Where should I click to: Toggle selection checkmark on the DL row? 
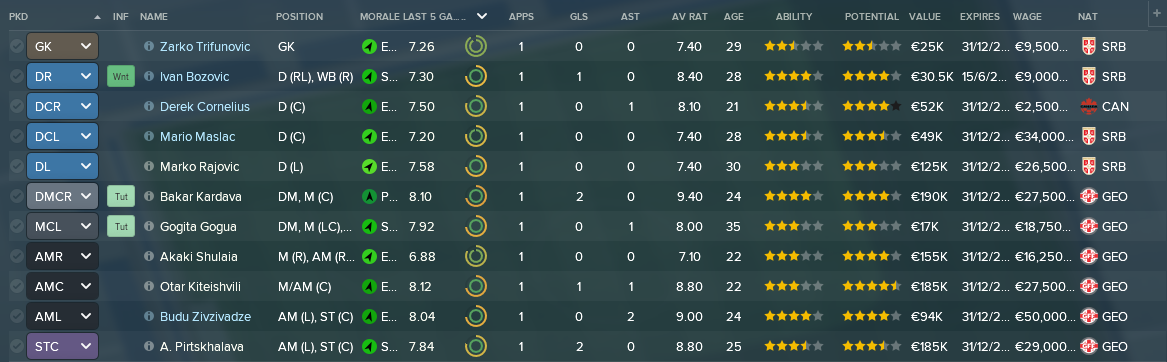[x=16, y=167]
